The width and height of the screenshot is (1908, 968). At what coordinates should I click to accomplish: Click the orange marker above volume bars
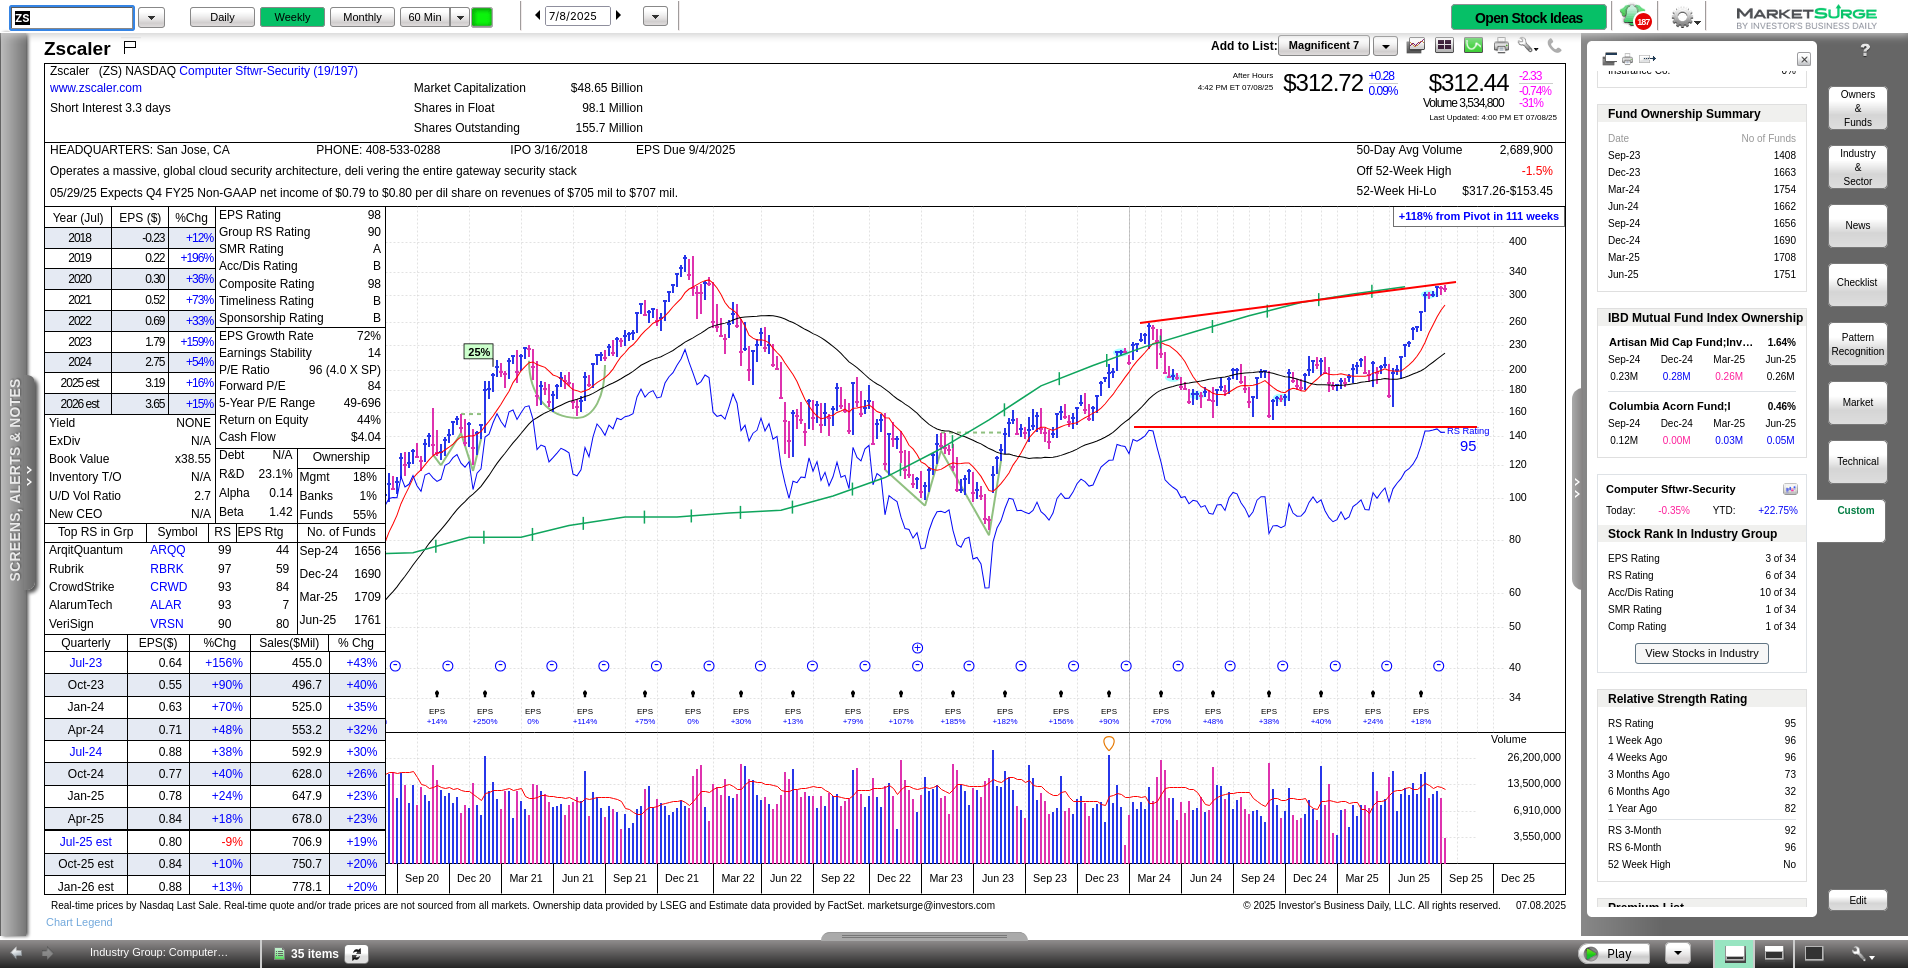1109,743
